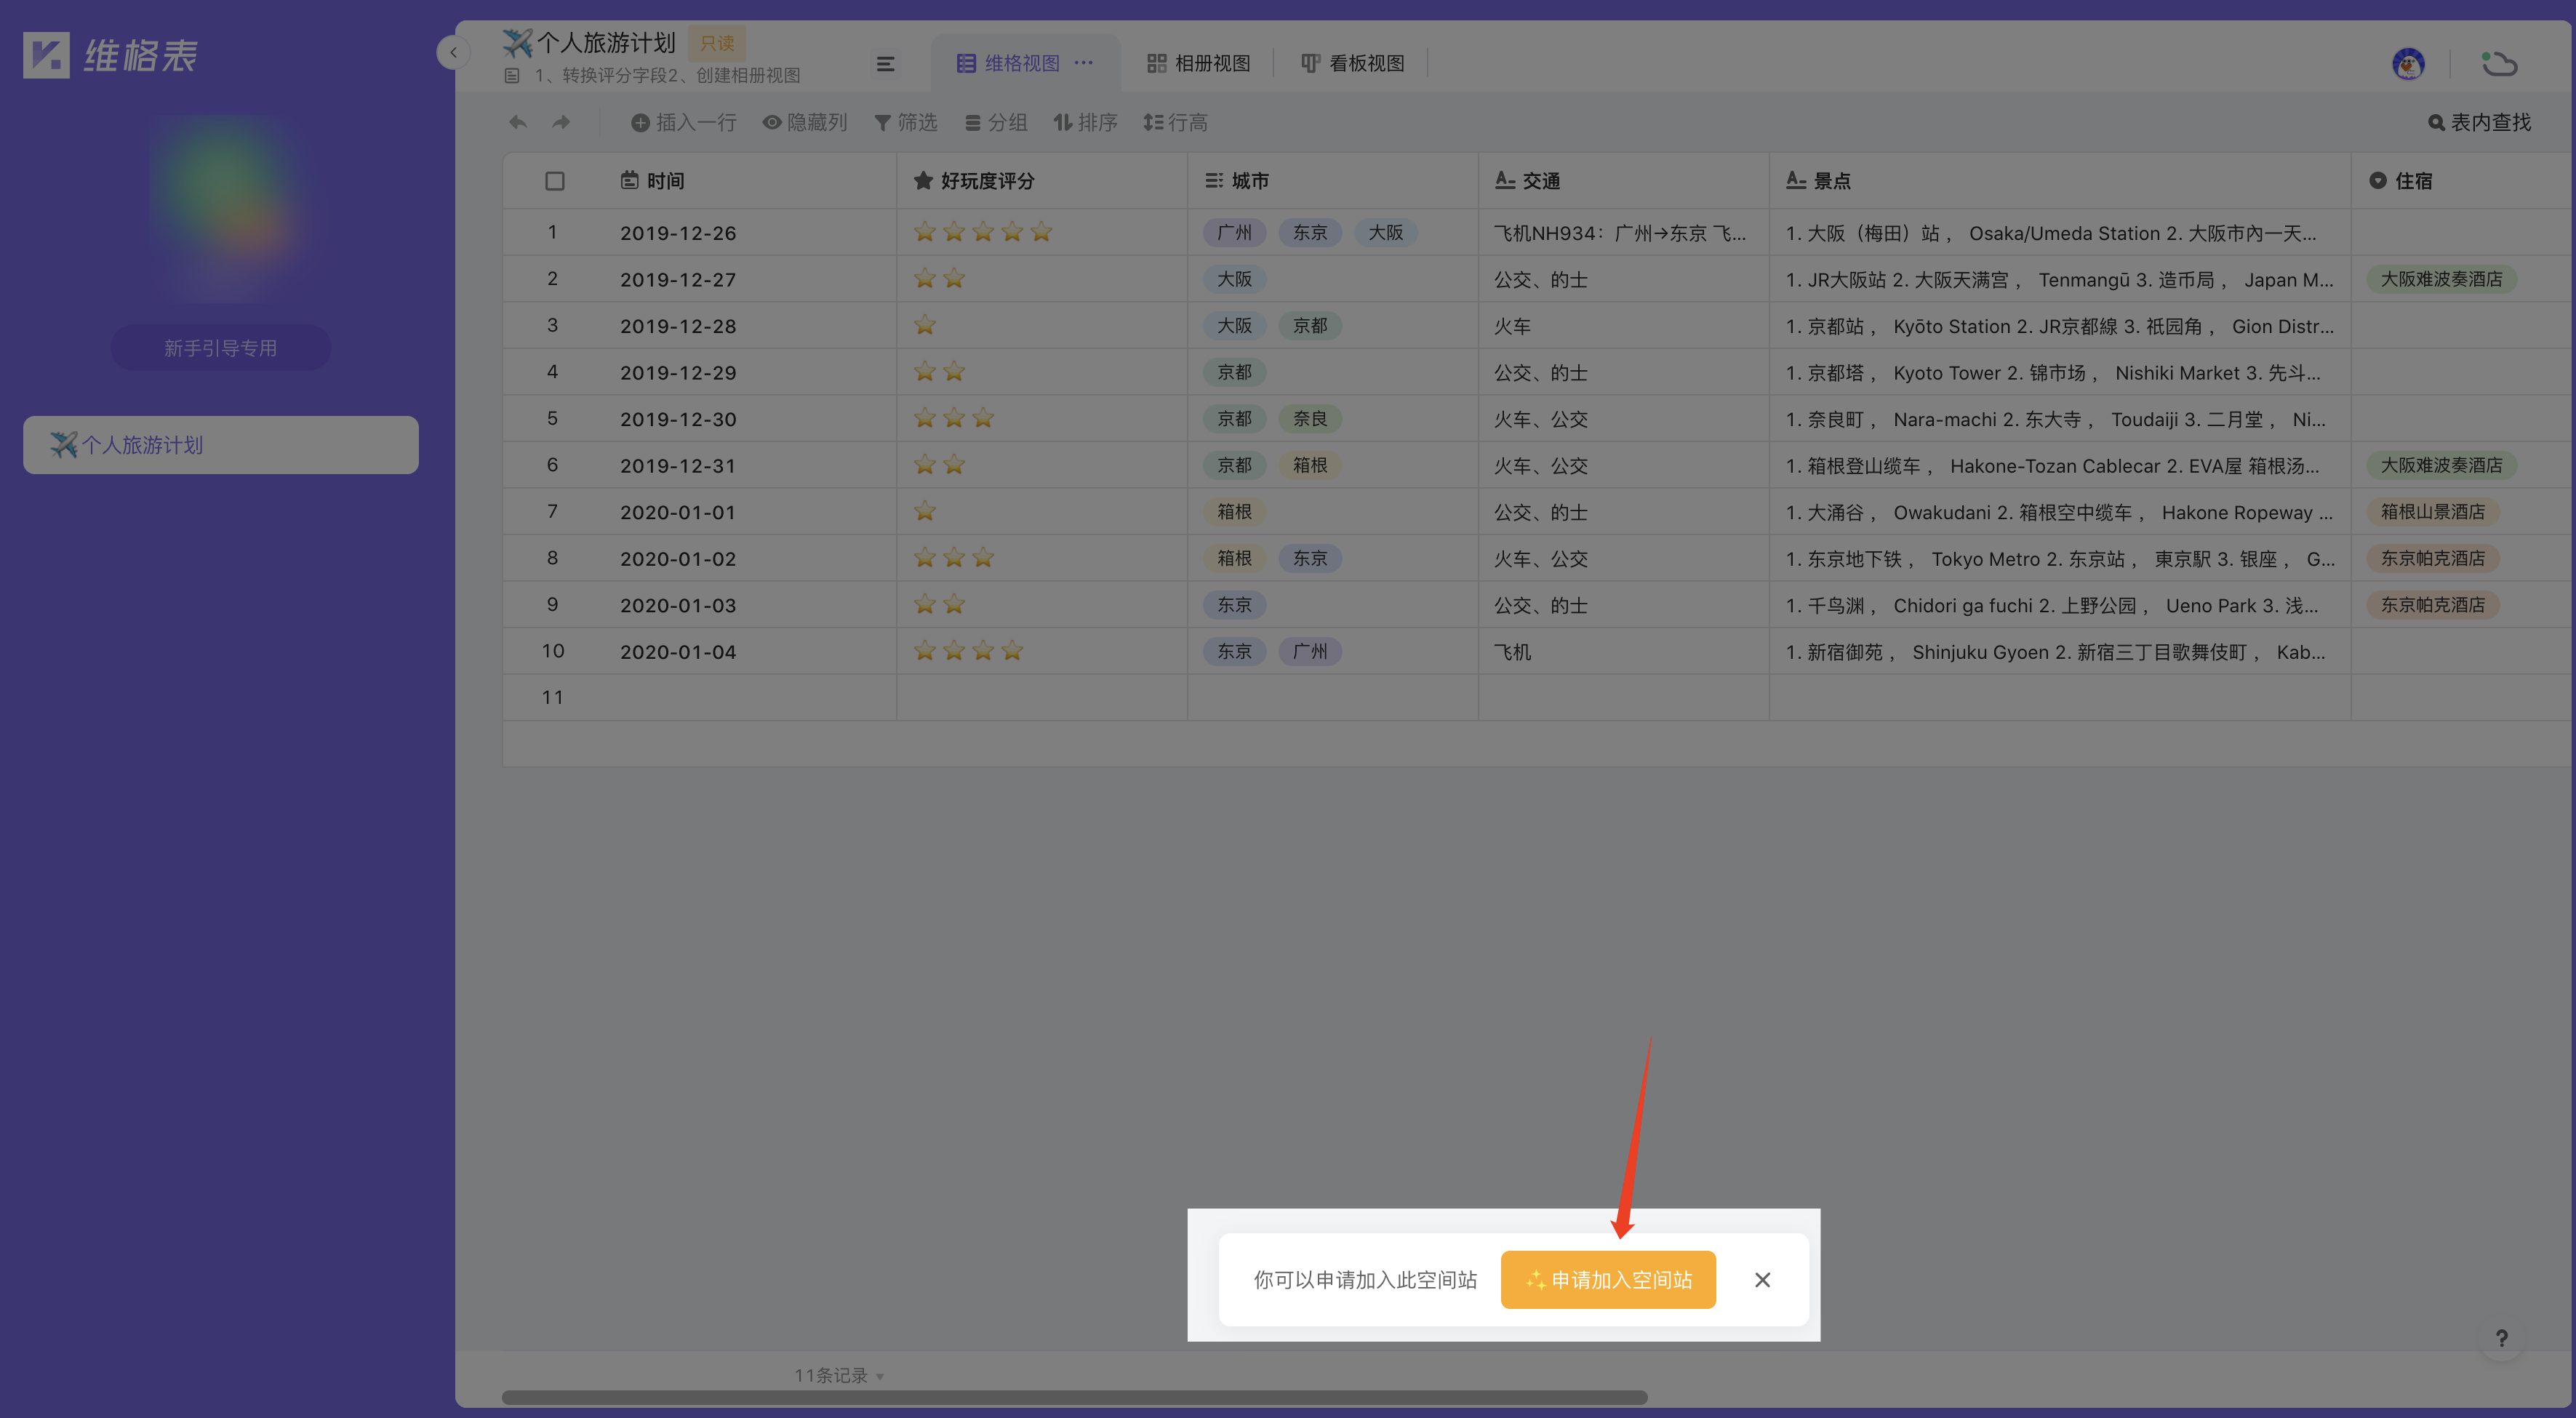Switch to the 相册视图 tab
The height and width of the screenshot is (1418, 2576).
point(1198,63)
